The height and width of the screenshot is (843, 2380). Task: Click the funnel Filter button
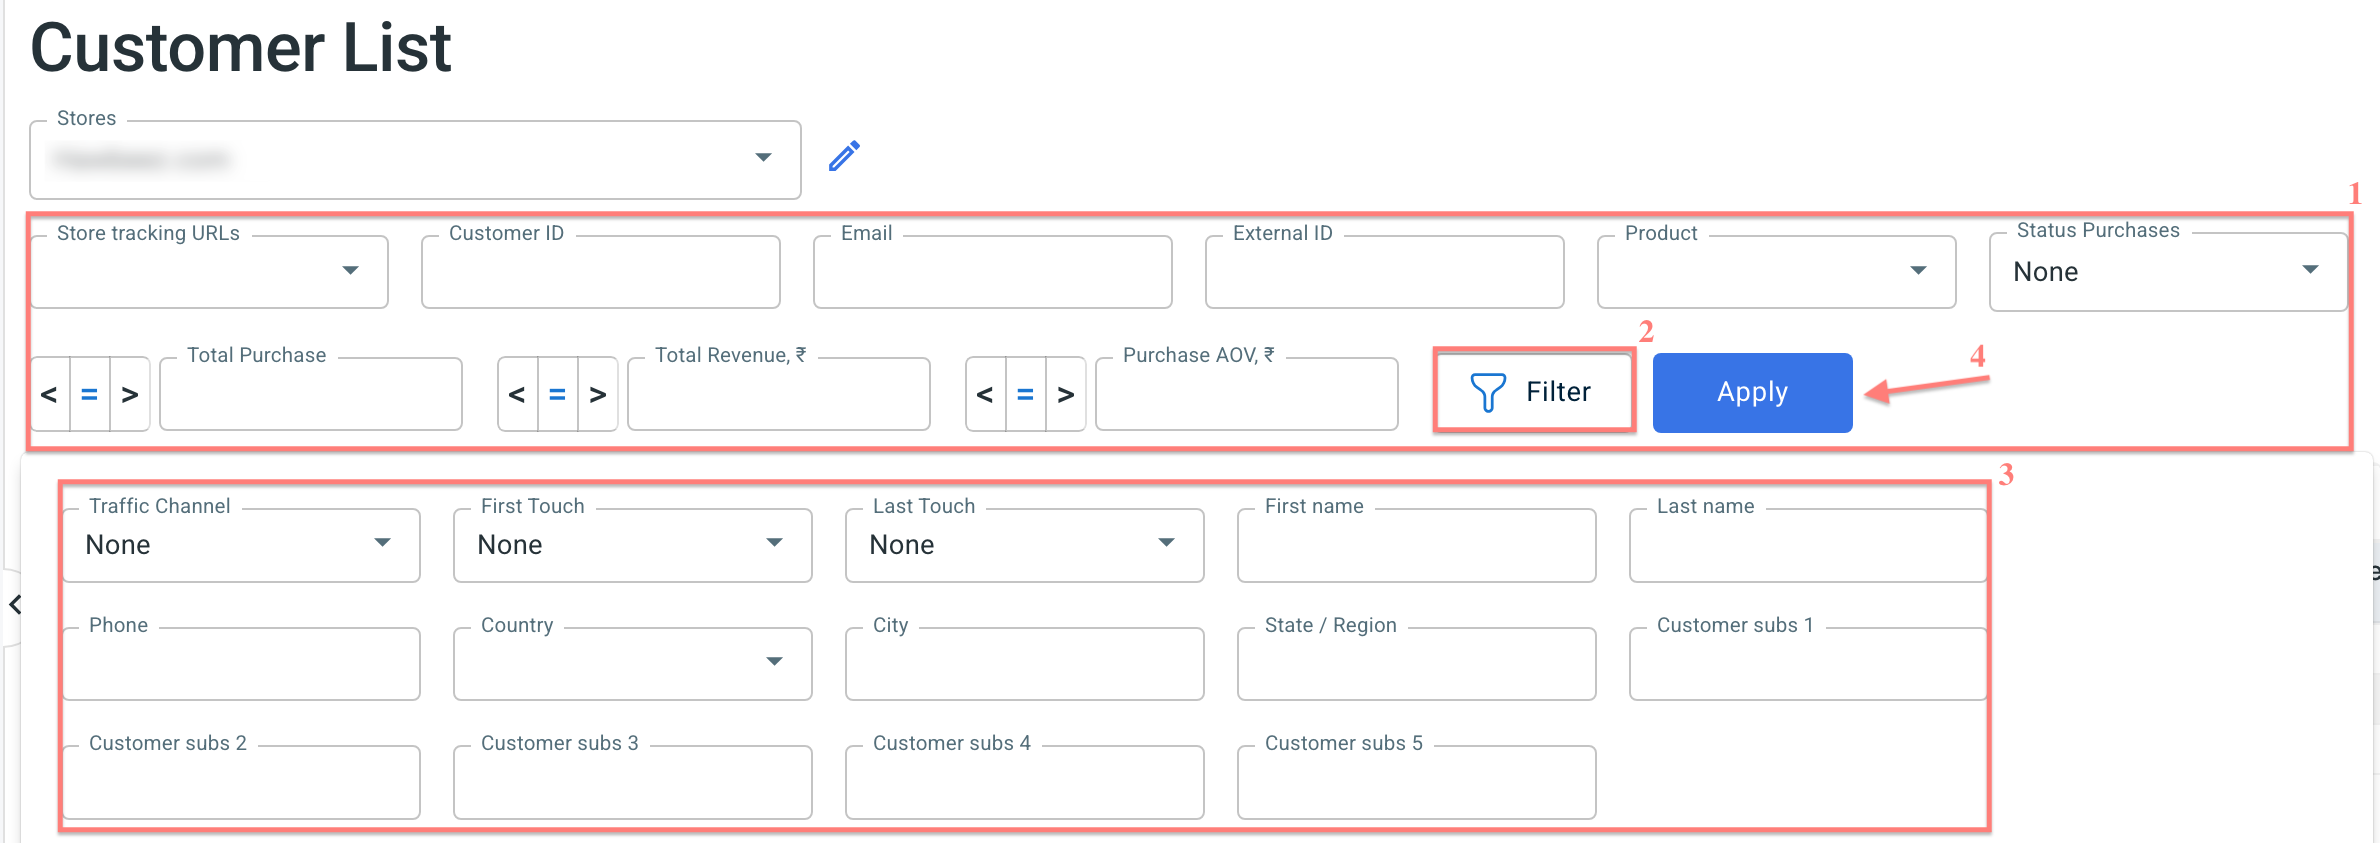[x=1534, y=391]
